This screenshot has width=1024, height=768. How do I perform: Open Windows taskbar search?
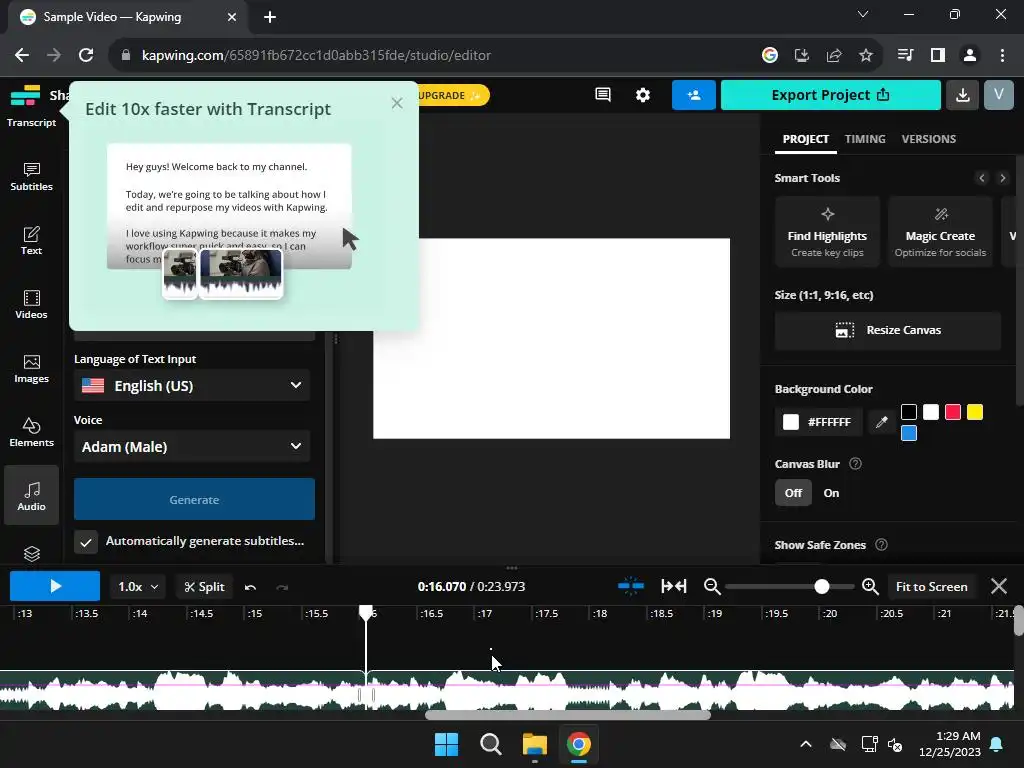pos(490,744)
